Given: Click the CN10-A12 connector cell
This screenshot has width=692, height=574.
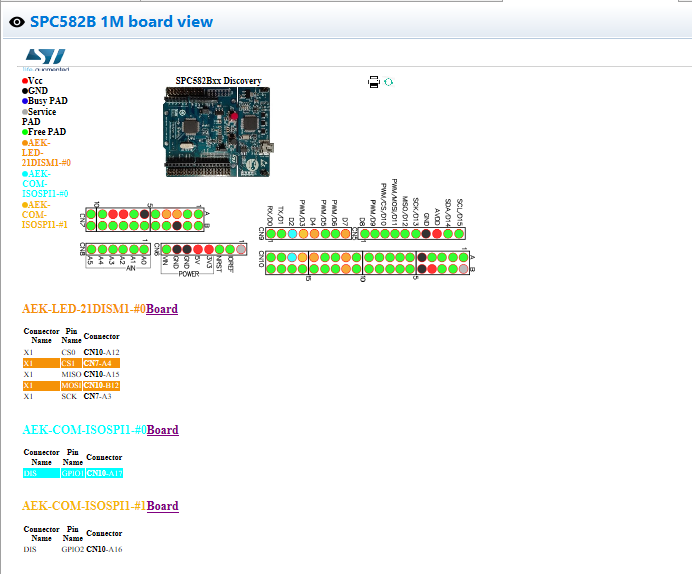Looking at the screenshot, I should [x=102, y=352].
